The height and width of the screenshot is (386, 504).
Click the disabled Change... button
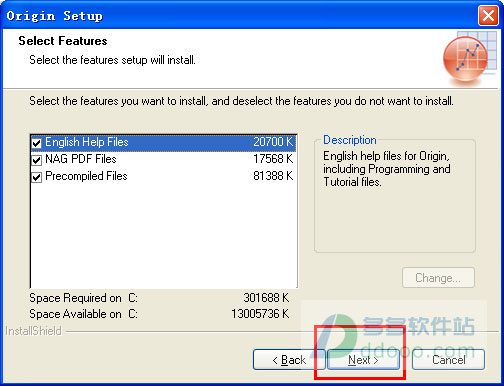point(438,278)
